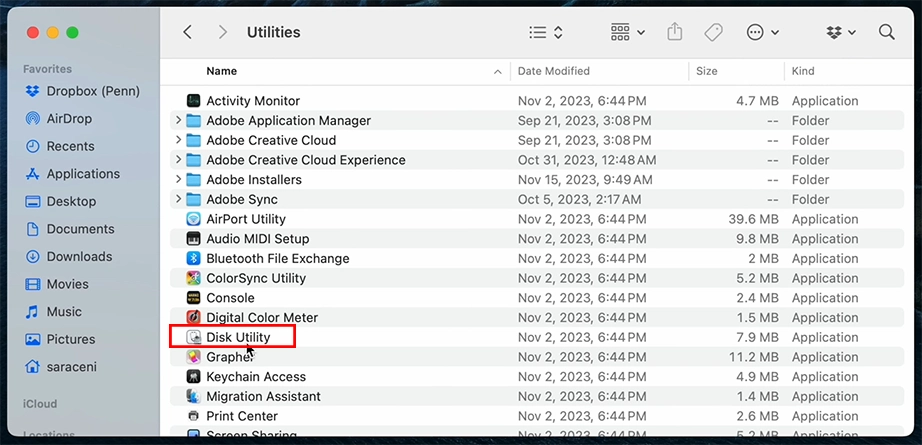Image resolution: width=922 pixels, height=445 pixels.
Task: Select the Migration Assistant icon
Action: [193, 396]
